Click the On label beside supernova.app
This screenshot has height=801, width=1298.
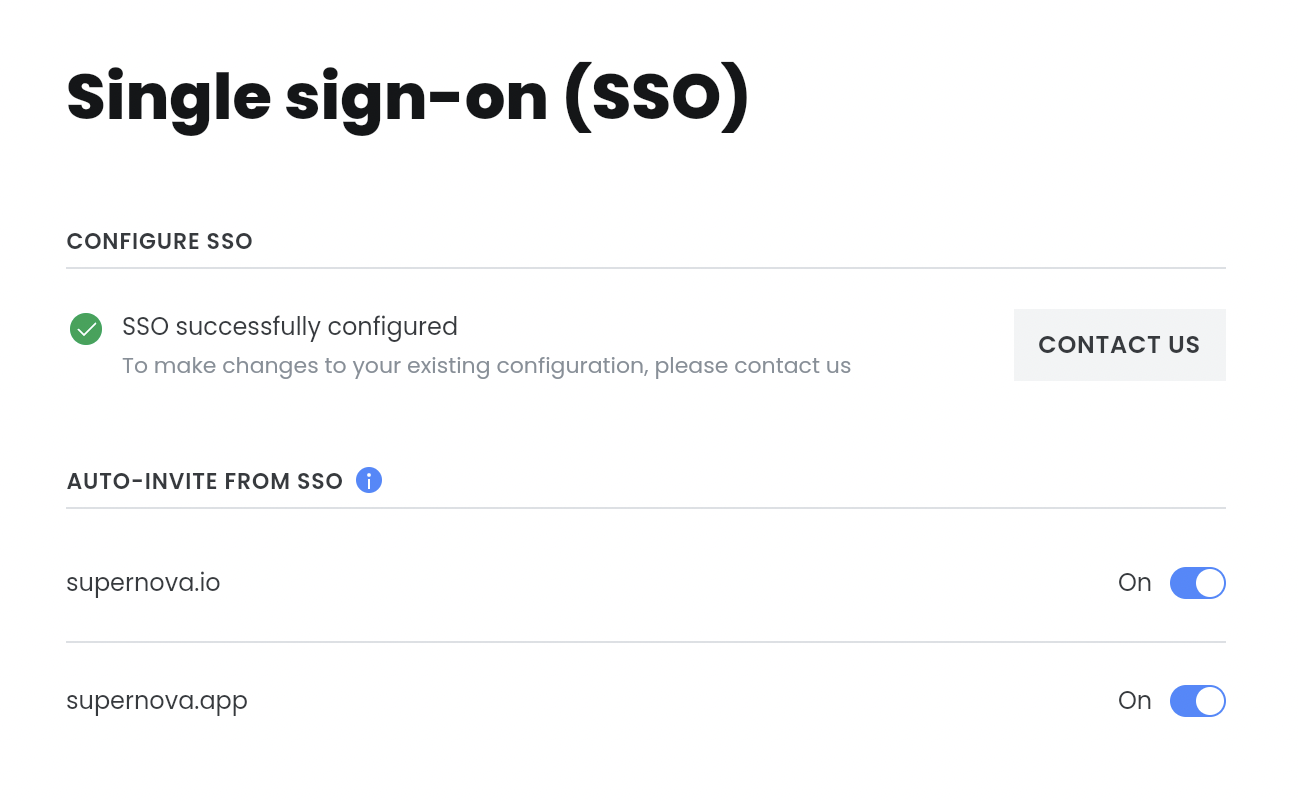1135,701
